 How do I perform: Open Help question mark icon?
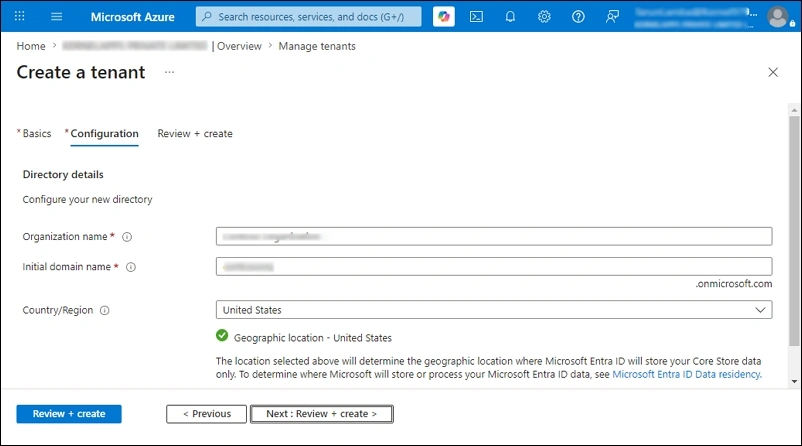click(x=578, y=16)
